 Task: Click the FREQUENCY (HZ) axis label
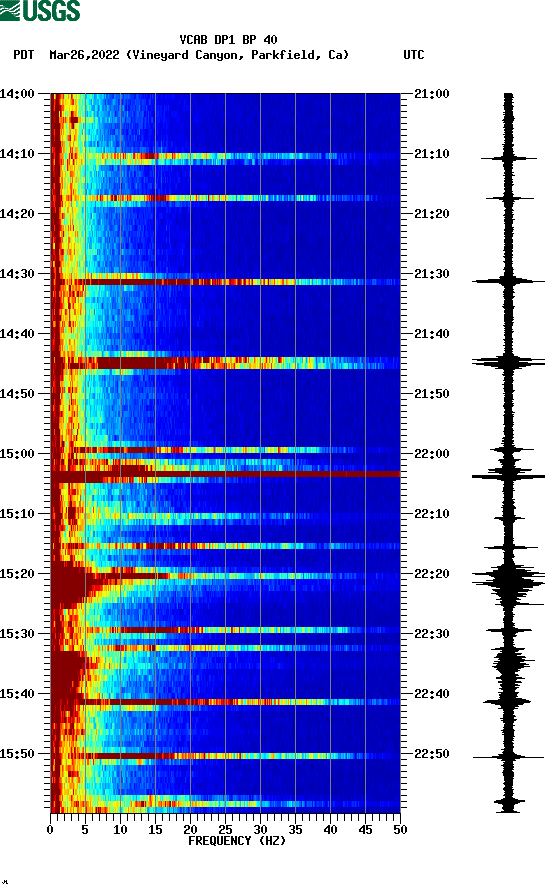pyautogui.click(x=237, y=841)
